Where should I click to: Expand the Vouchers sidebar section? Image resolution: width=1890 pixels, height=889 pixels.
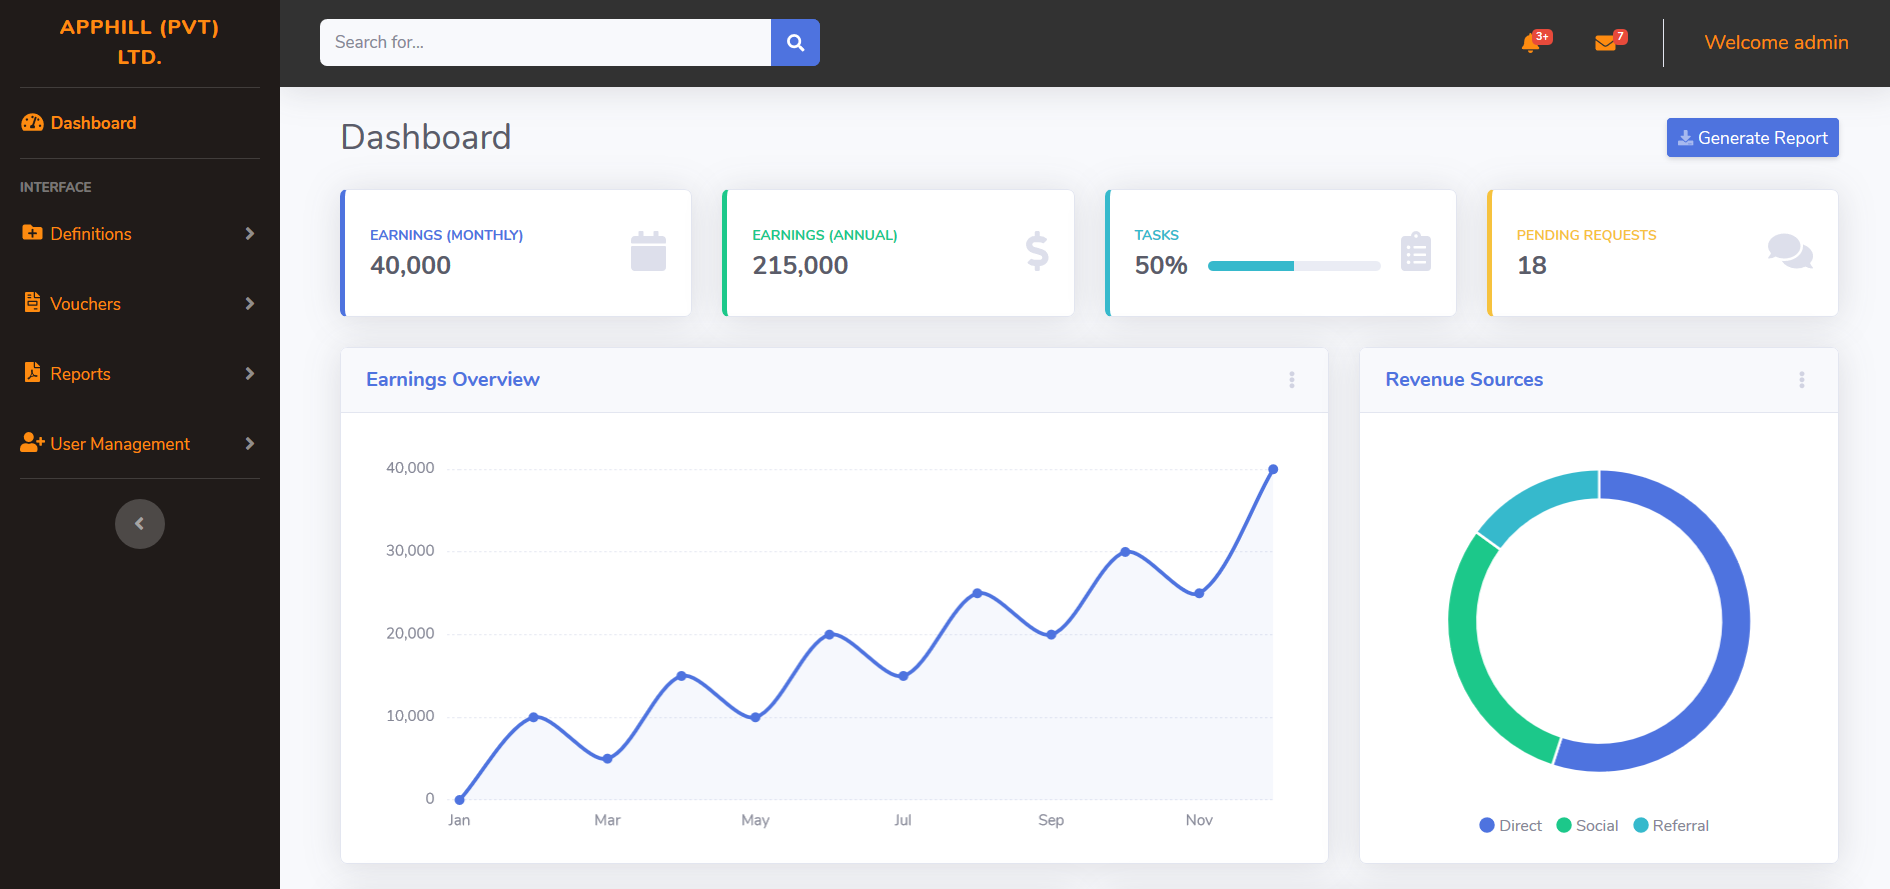coord(138,304)
